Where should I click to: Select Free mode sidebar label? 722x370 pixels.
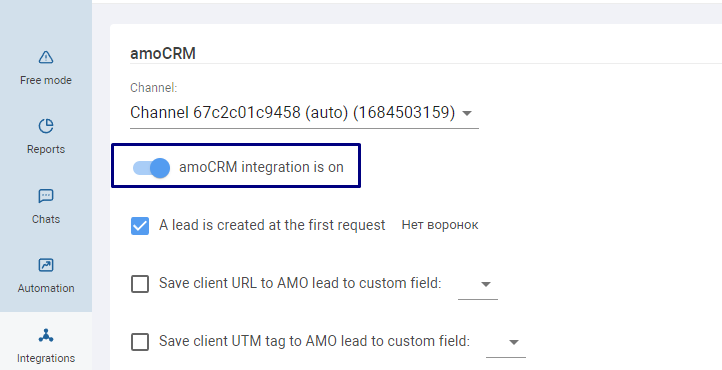tap(46, 80)
